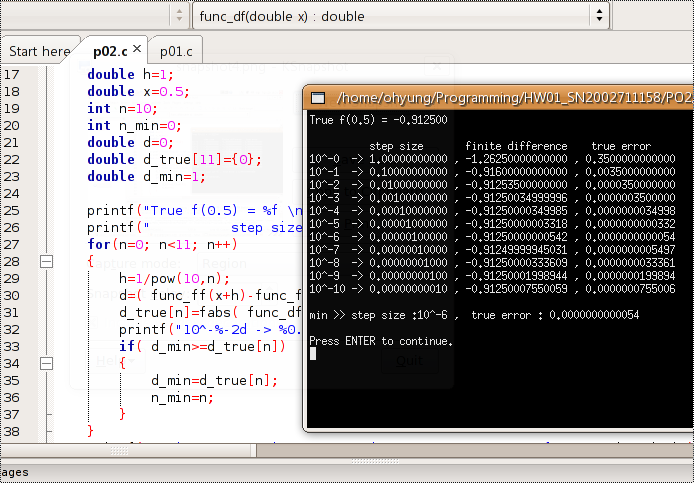Click the 'finite difference' header in terminal
Screen dimensions: 694x483
pyautogui.click(x=516, y=146)
